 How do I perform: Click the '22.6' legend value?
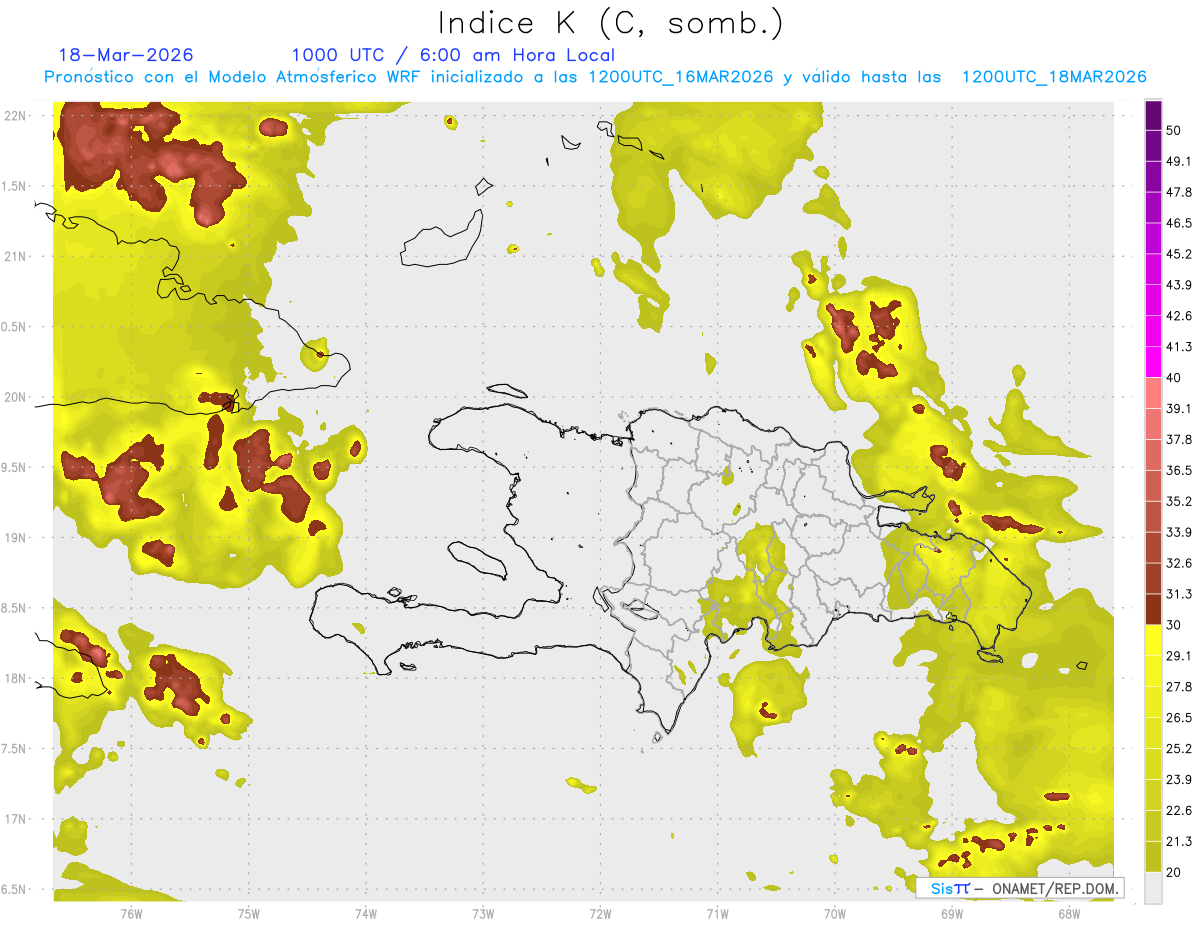[1178, 811]
